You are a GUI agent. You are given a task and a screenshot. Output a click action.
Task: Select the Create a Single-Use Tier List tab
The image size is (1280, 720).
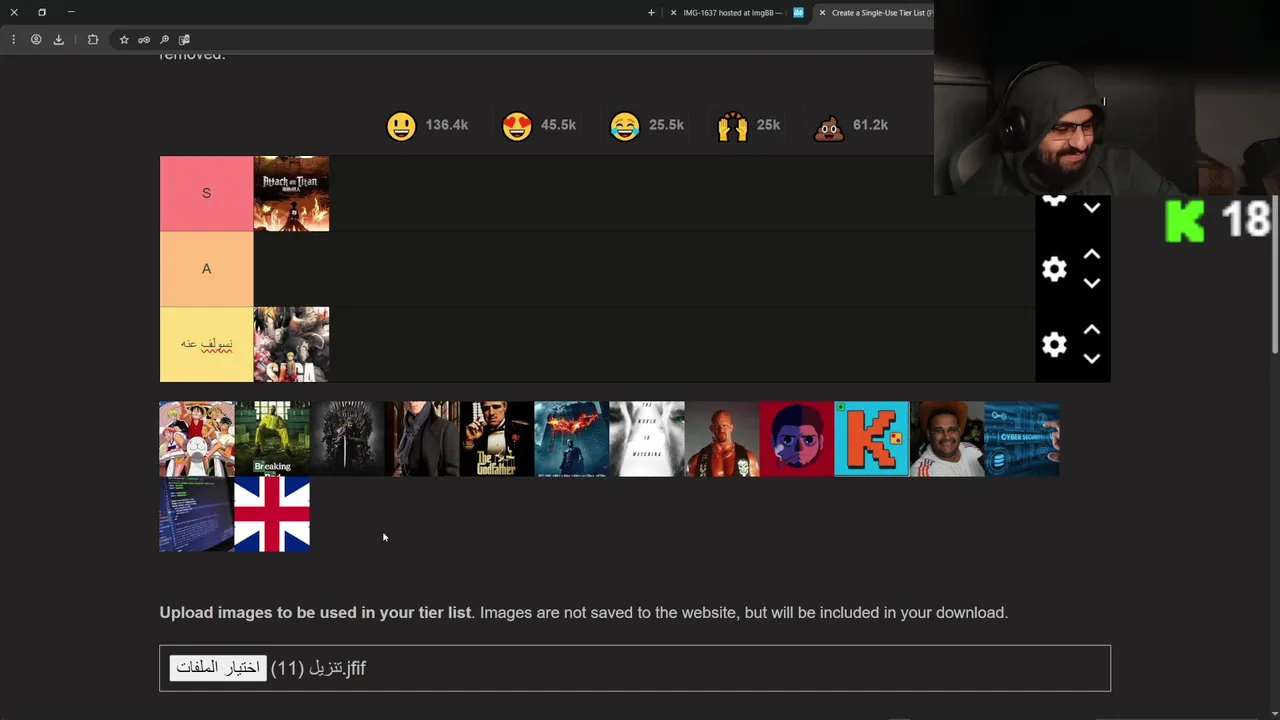point(874,13)
